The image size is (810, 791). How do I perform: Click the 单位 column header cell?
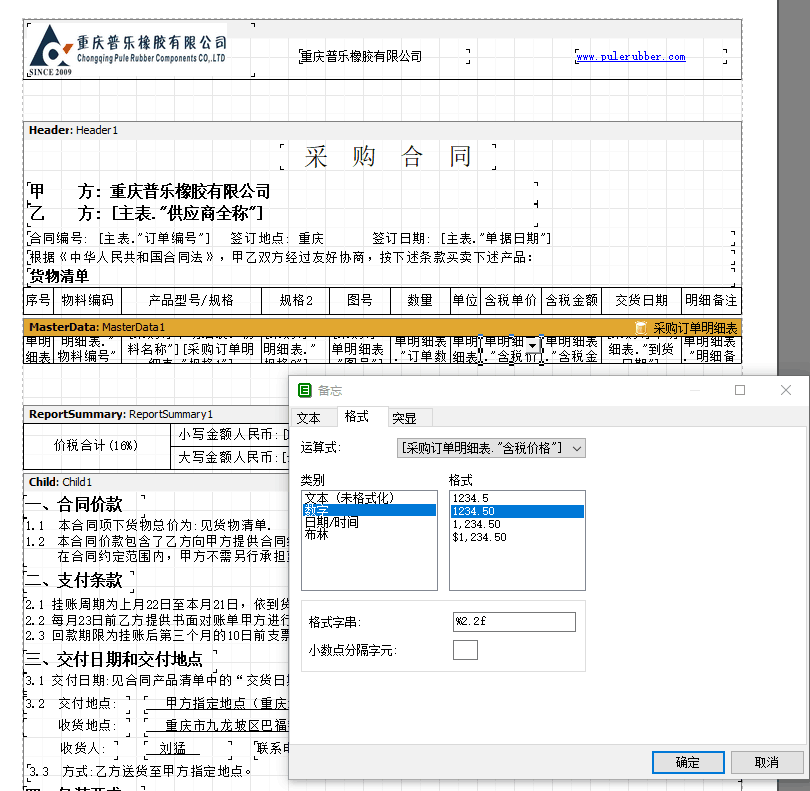(465, 301)
